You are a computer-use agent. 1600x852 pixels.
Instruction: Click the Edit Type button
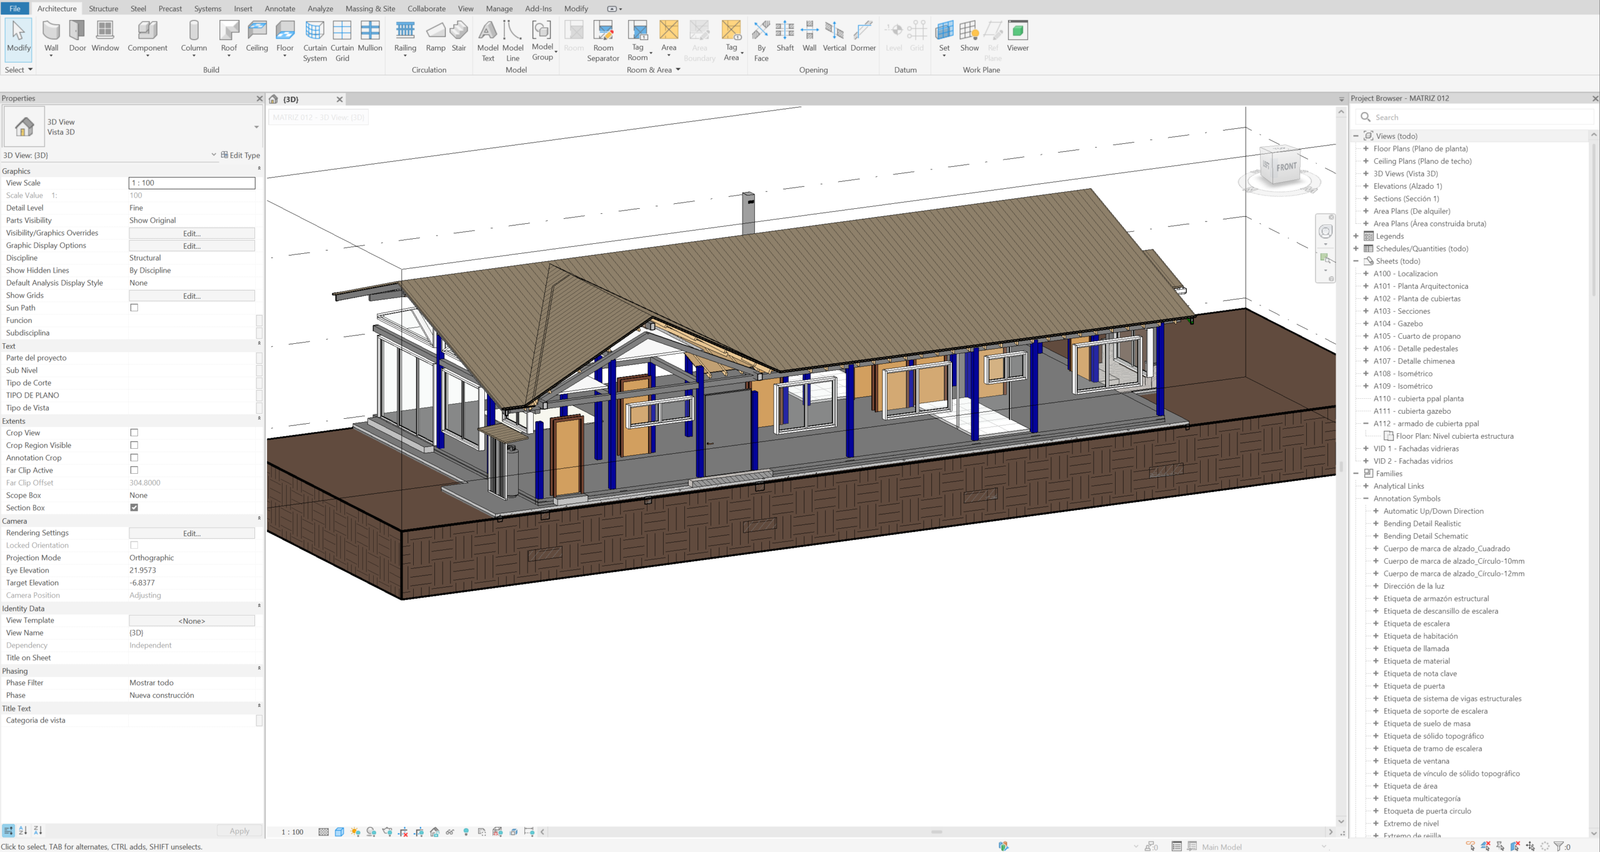click(x=240, y=155)
